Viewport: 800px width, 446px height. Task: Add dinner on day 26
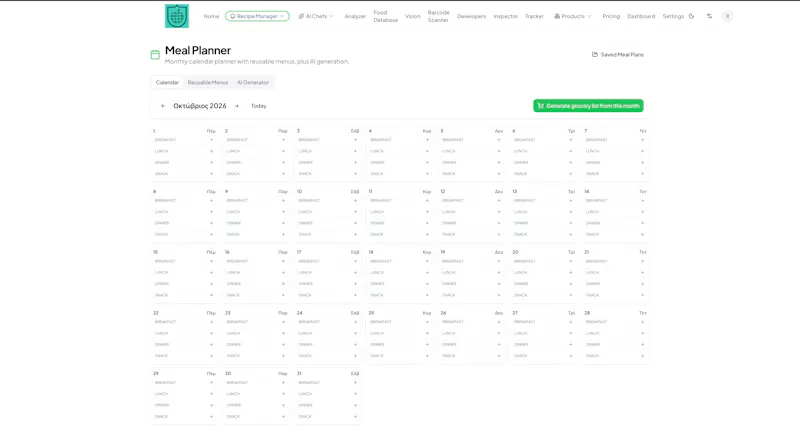point(499,344)
